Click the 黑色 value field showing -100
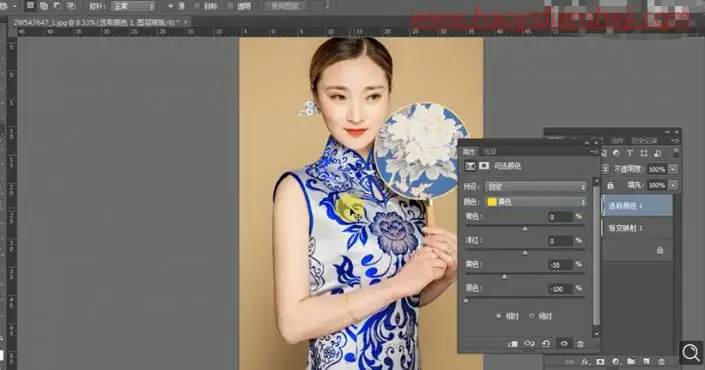Viewport: 705px width, 370px height. [x=560, y=289]
